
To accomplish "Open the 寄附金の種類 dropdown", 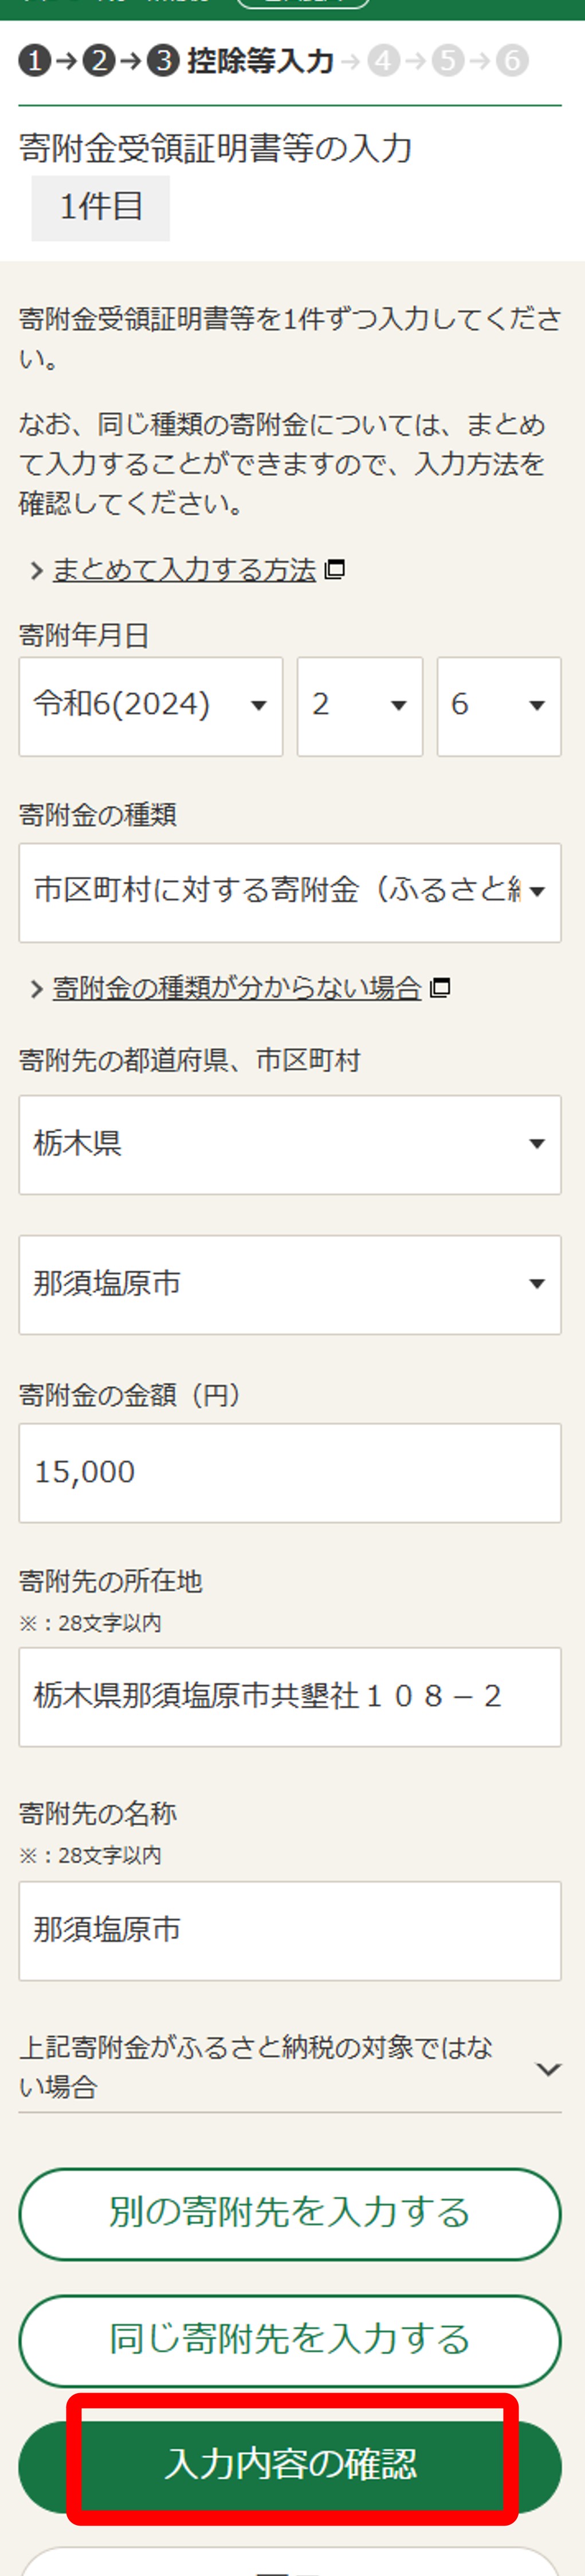I will tap(290, 892).
